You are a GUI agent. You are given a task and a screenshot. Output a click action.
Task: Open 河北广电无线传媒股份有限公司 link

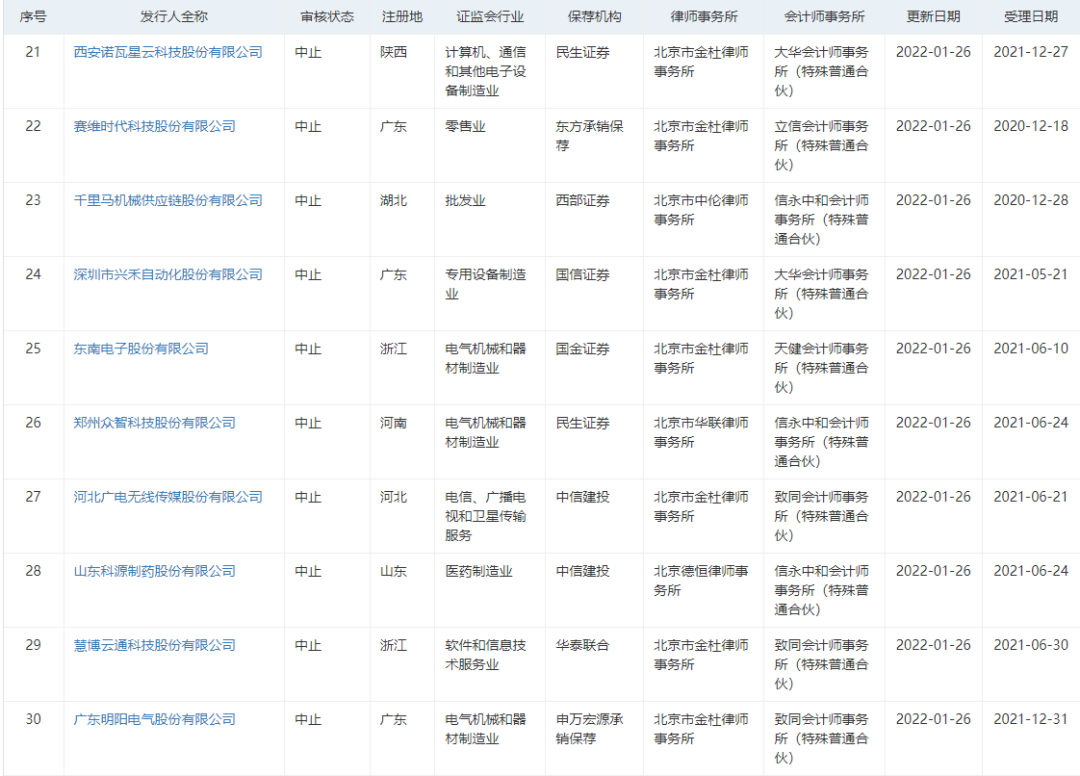pos(168,497)
